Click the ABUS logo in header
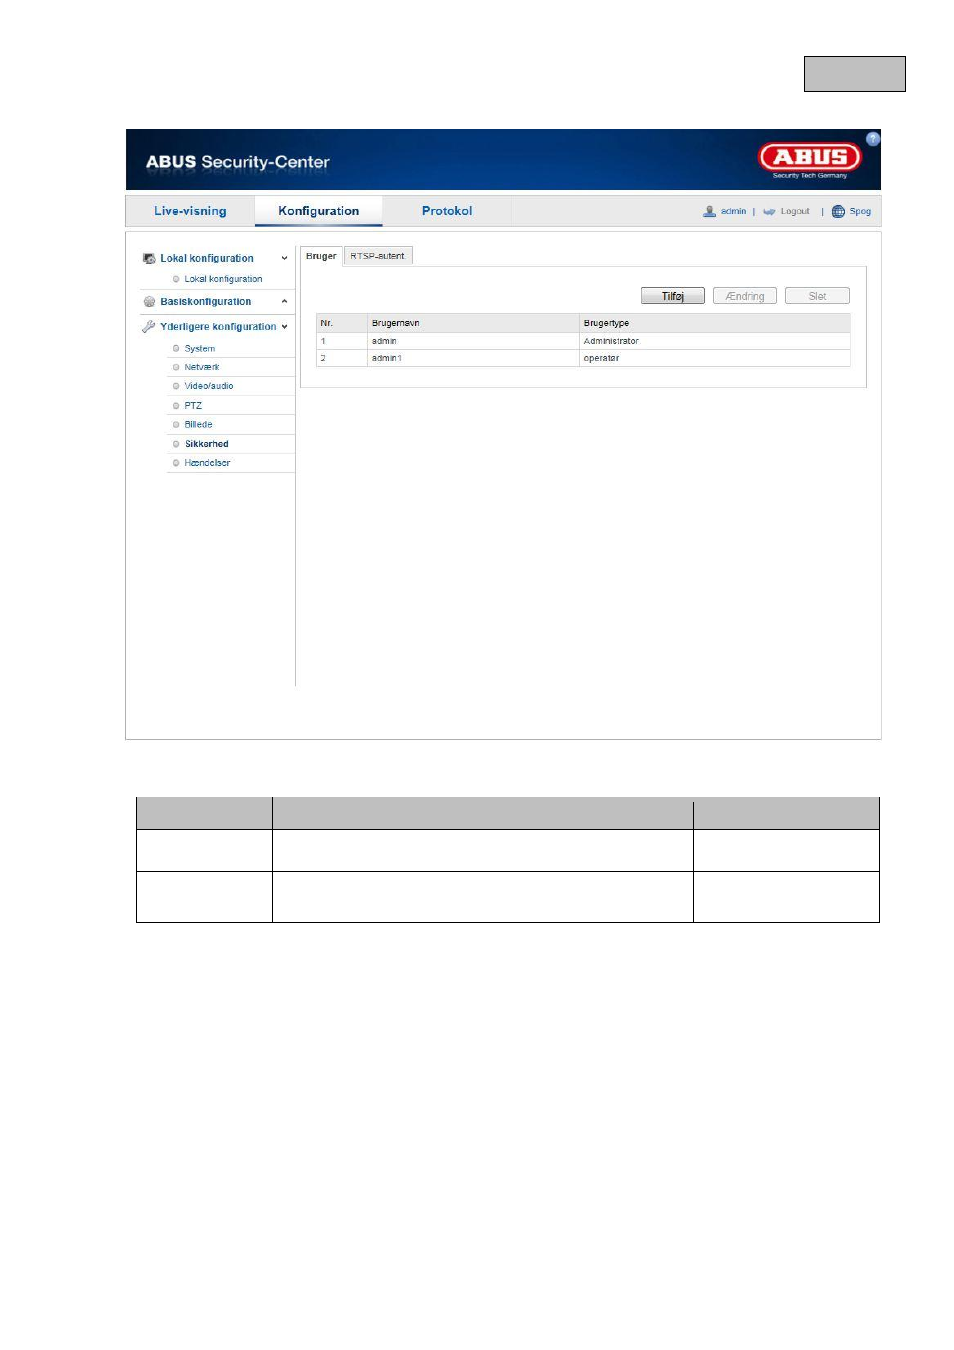 click(810, 159)
